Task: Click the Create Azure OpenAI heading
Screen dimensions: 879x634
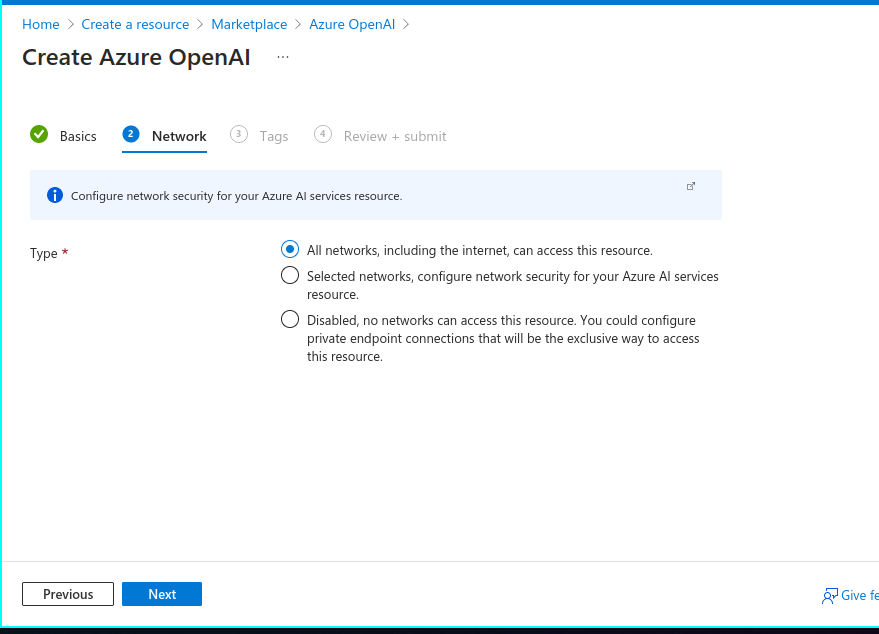Action: pos(136,58)
